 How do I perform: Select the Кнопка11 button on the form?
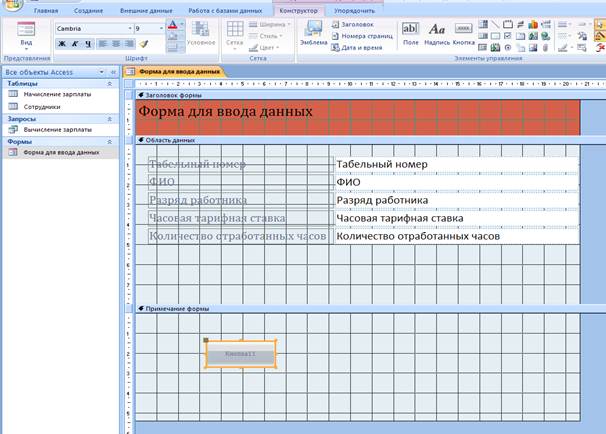(x=240, y=355)
